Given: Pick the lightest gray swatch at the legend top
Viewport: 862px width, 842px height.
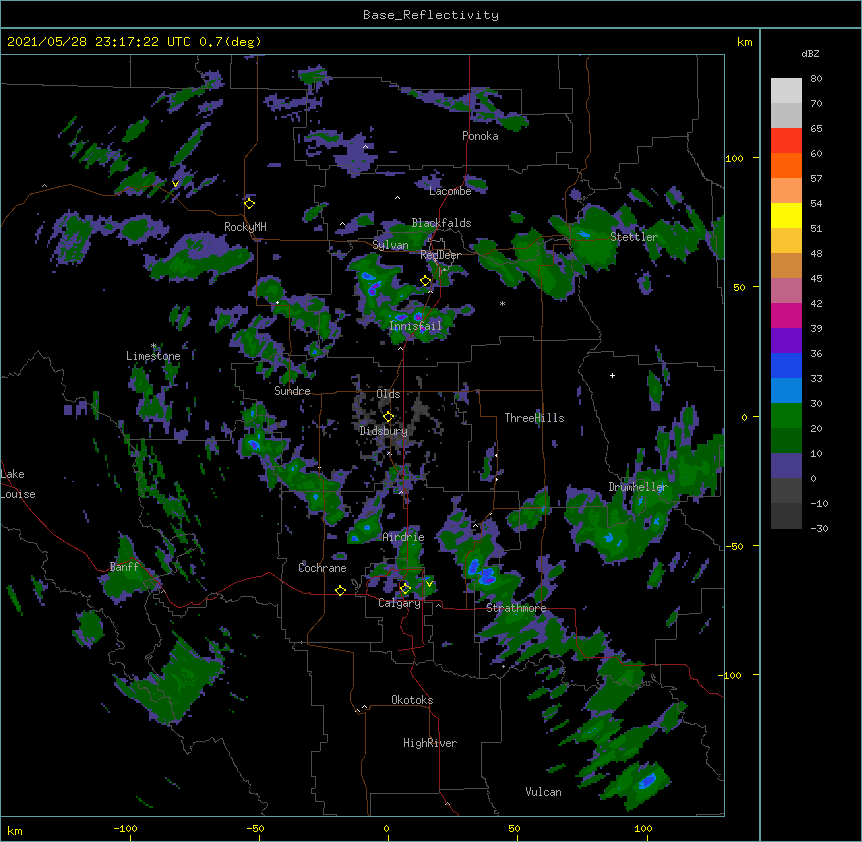Looking at the screenshot, I should coord(786,91).
